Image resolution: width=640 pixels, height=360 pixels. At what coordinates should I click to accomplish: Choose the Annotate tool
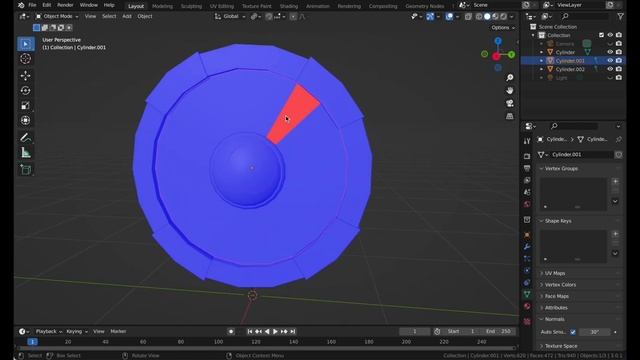click(26, 138)
